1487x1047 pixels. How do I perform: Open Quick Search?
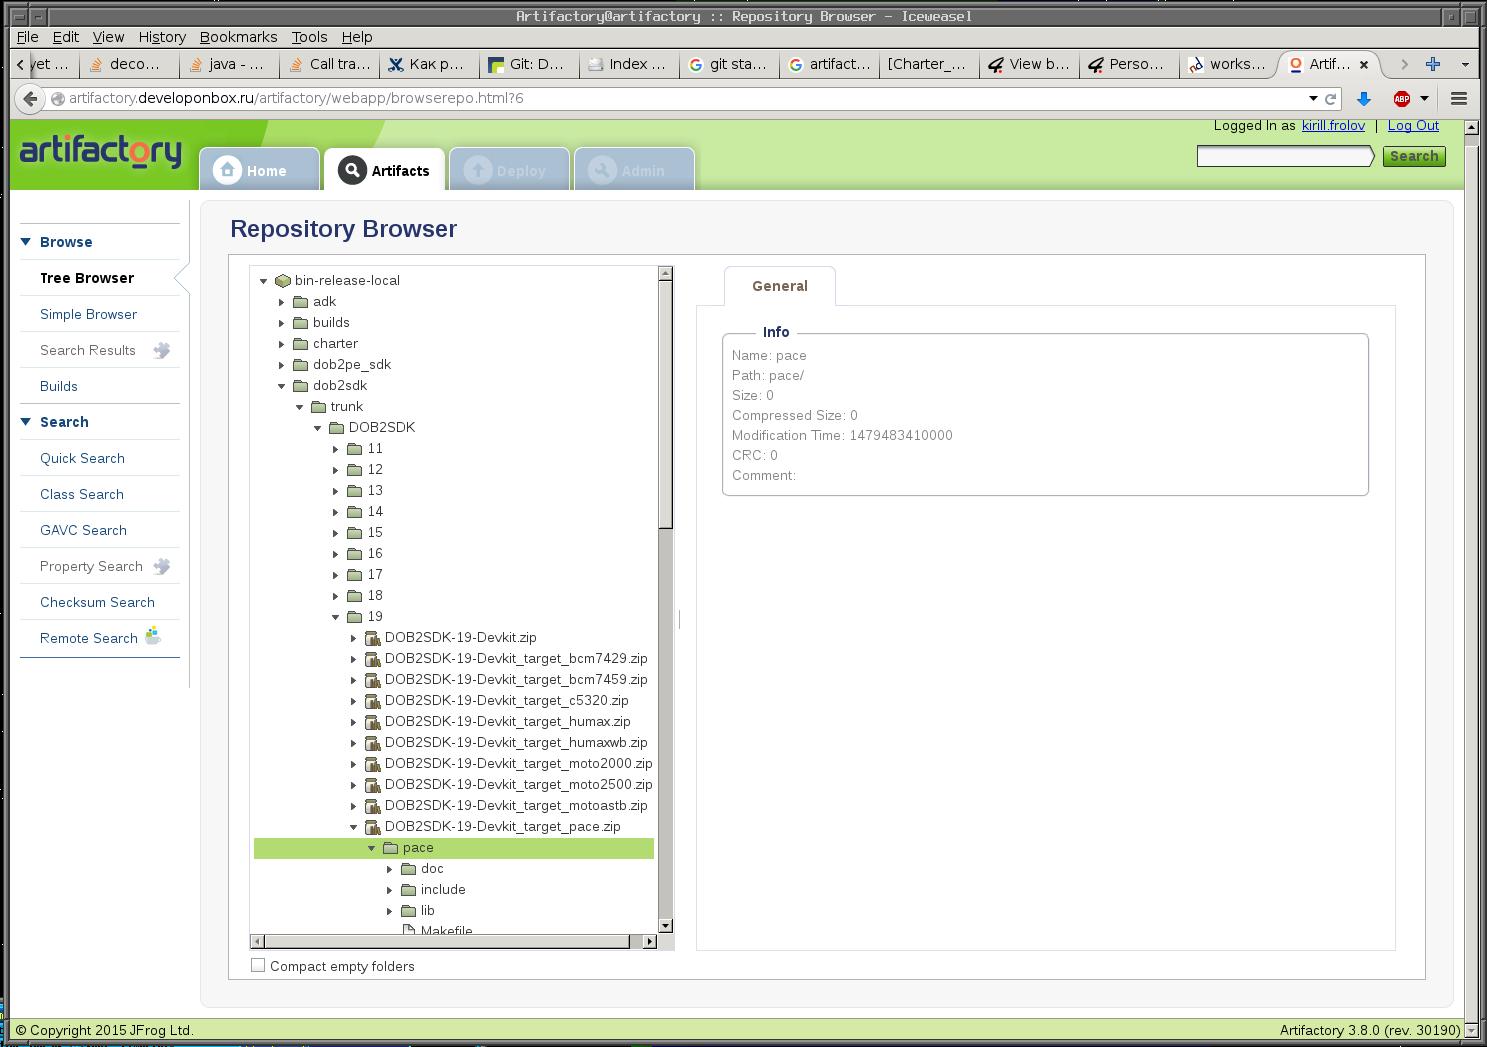coord(82,458)
